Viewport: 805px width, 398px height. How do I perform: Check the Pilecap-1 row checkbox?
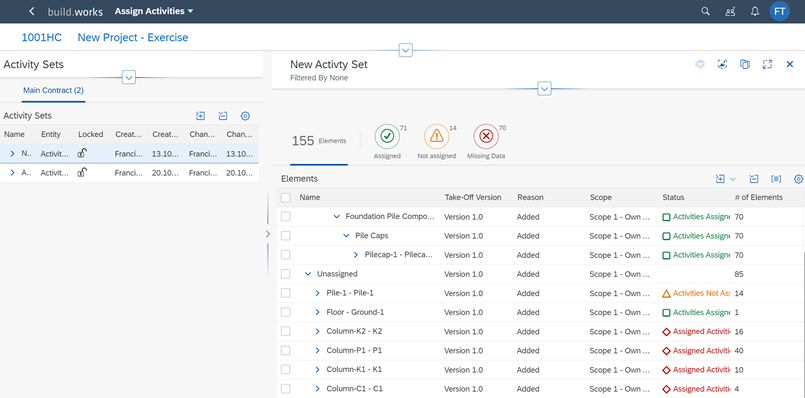(x=285, y=255)
